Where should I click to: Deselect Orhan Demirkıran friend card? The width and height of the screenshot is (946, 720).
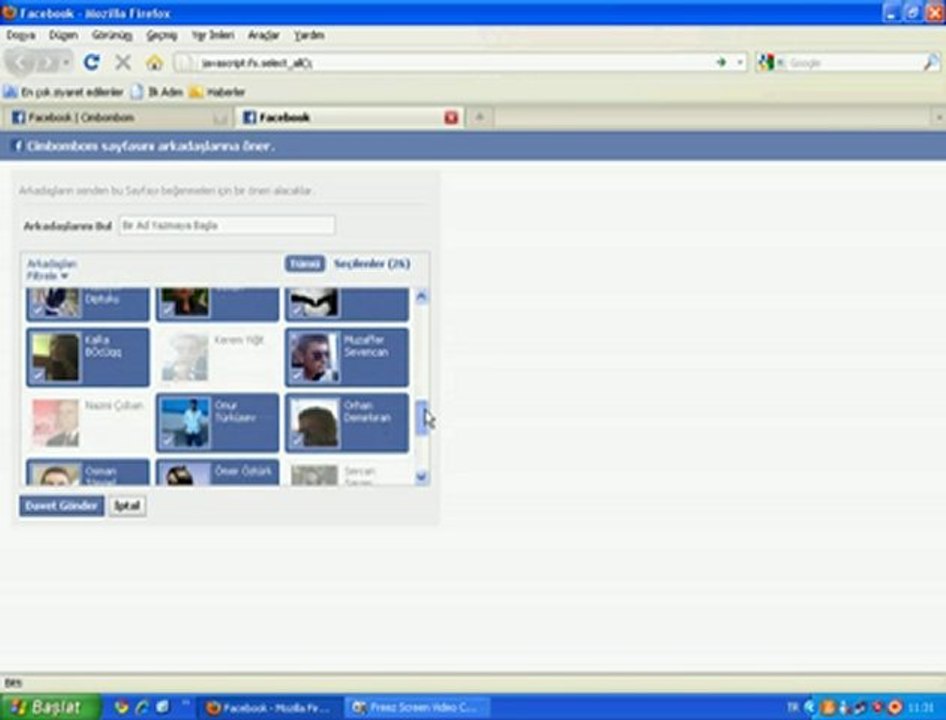[347, 422]
